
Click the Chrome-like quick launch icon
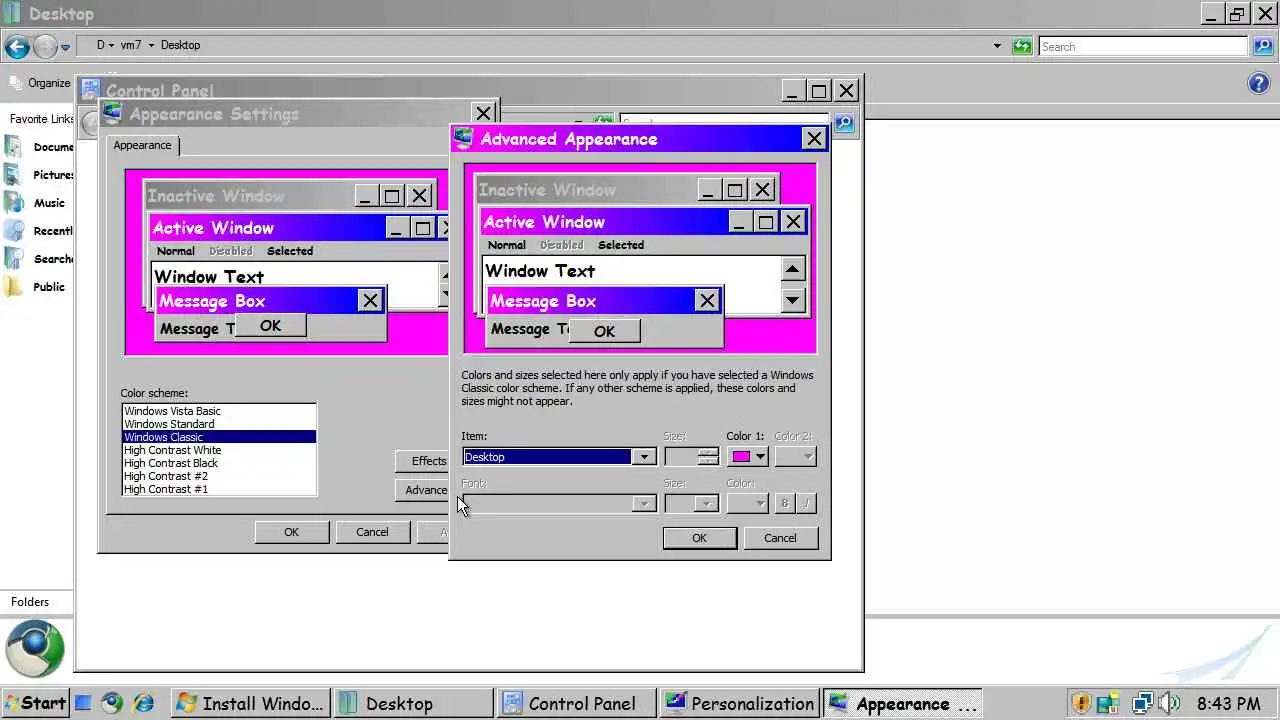[112, 703]
